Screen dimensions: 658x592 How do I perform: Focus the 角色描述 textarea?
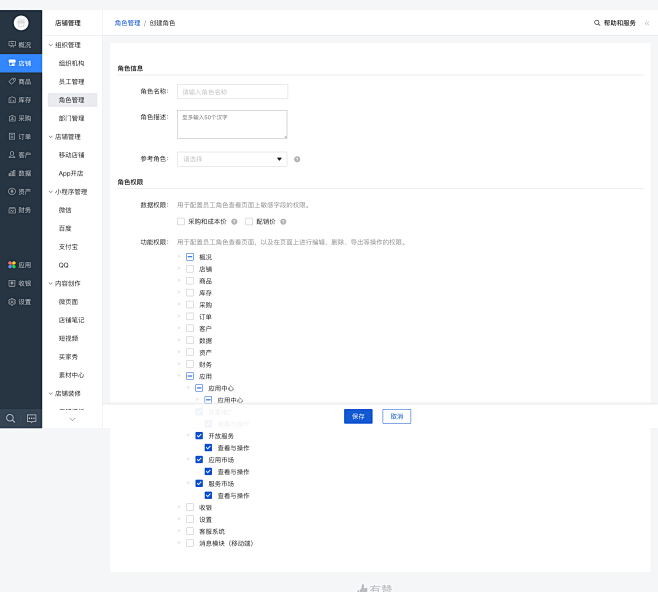(232, 124)
